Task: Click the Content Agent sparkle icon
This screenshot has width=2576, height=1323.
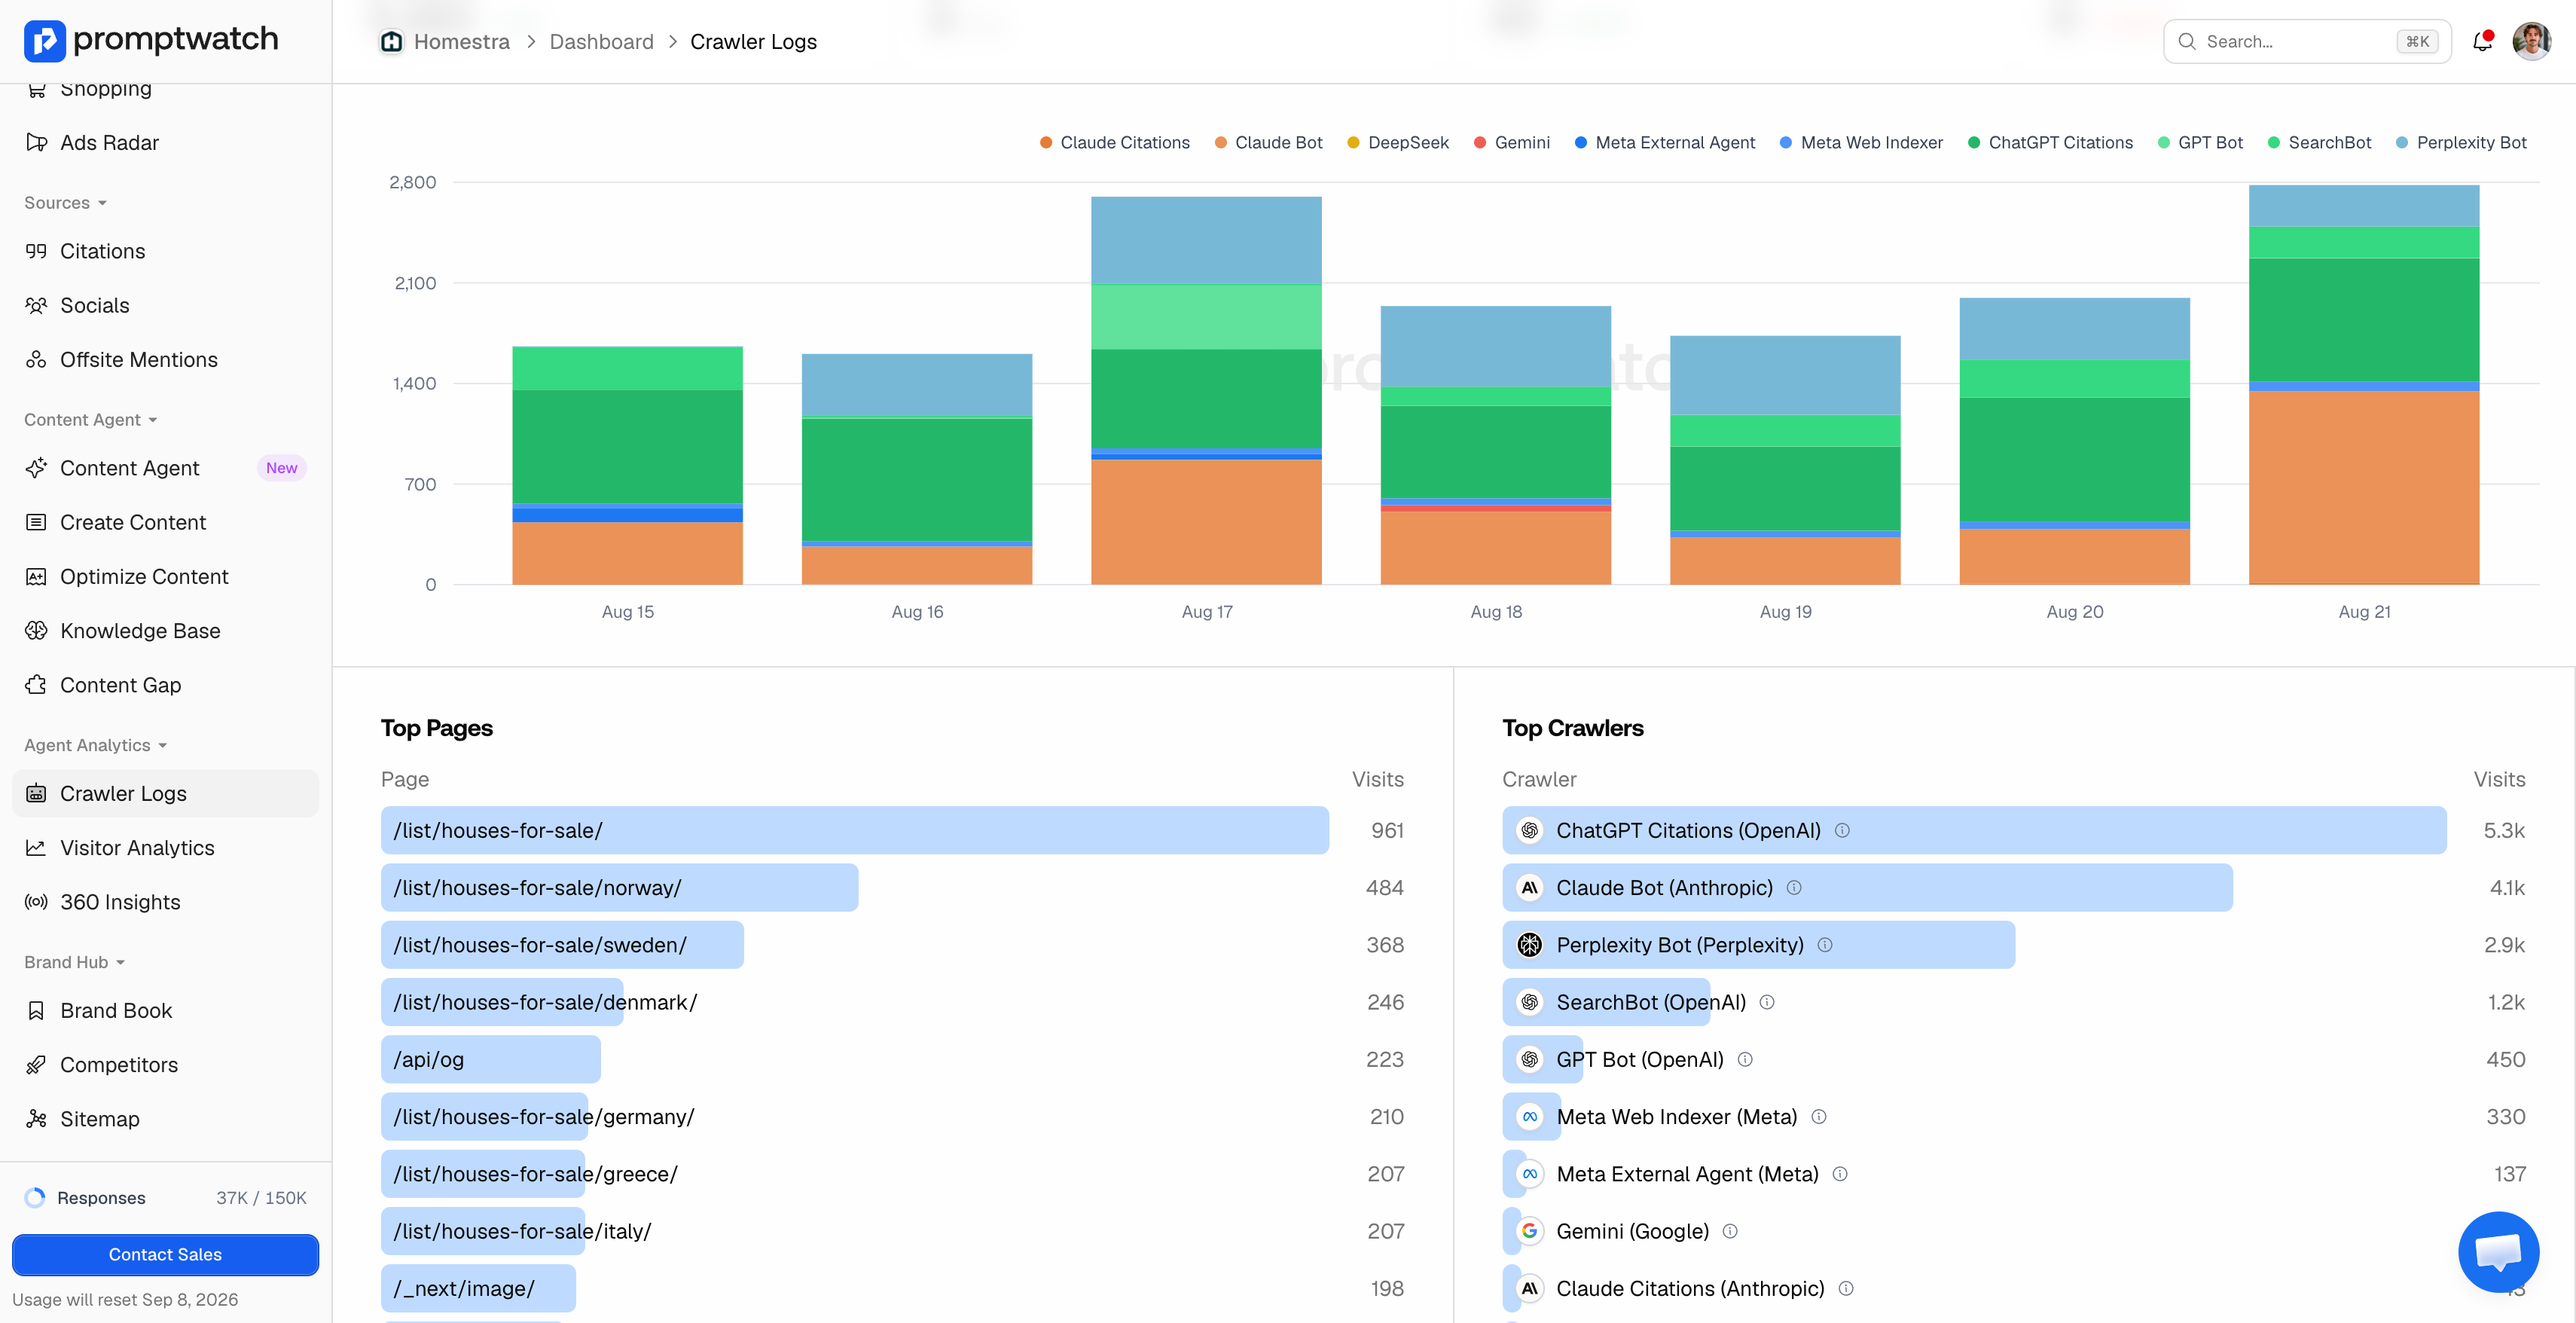Action: click(37, 468)
